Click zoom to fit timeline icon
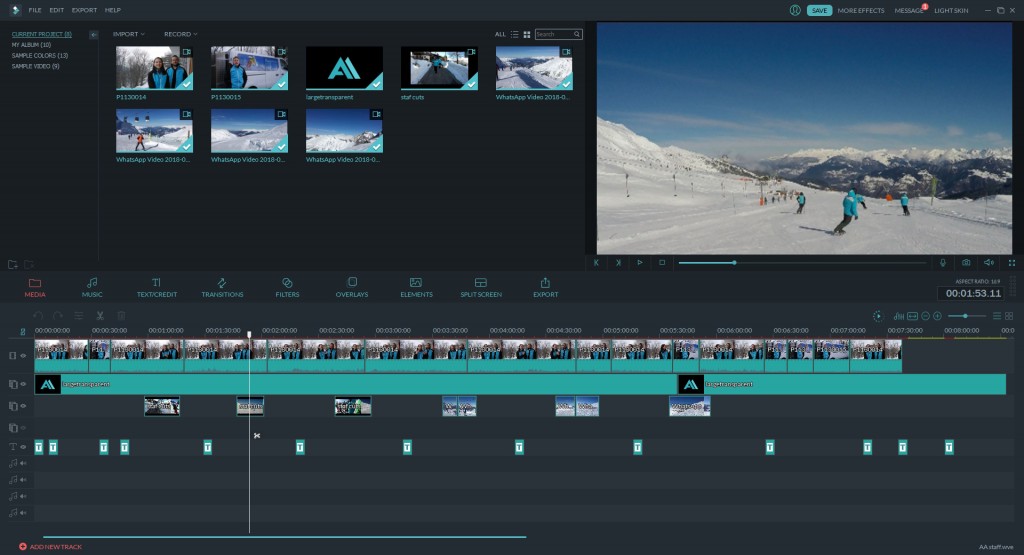 tap(912, 316)
